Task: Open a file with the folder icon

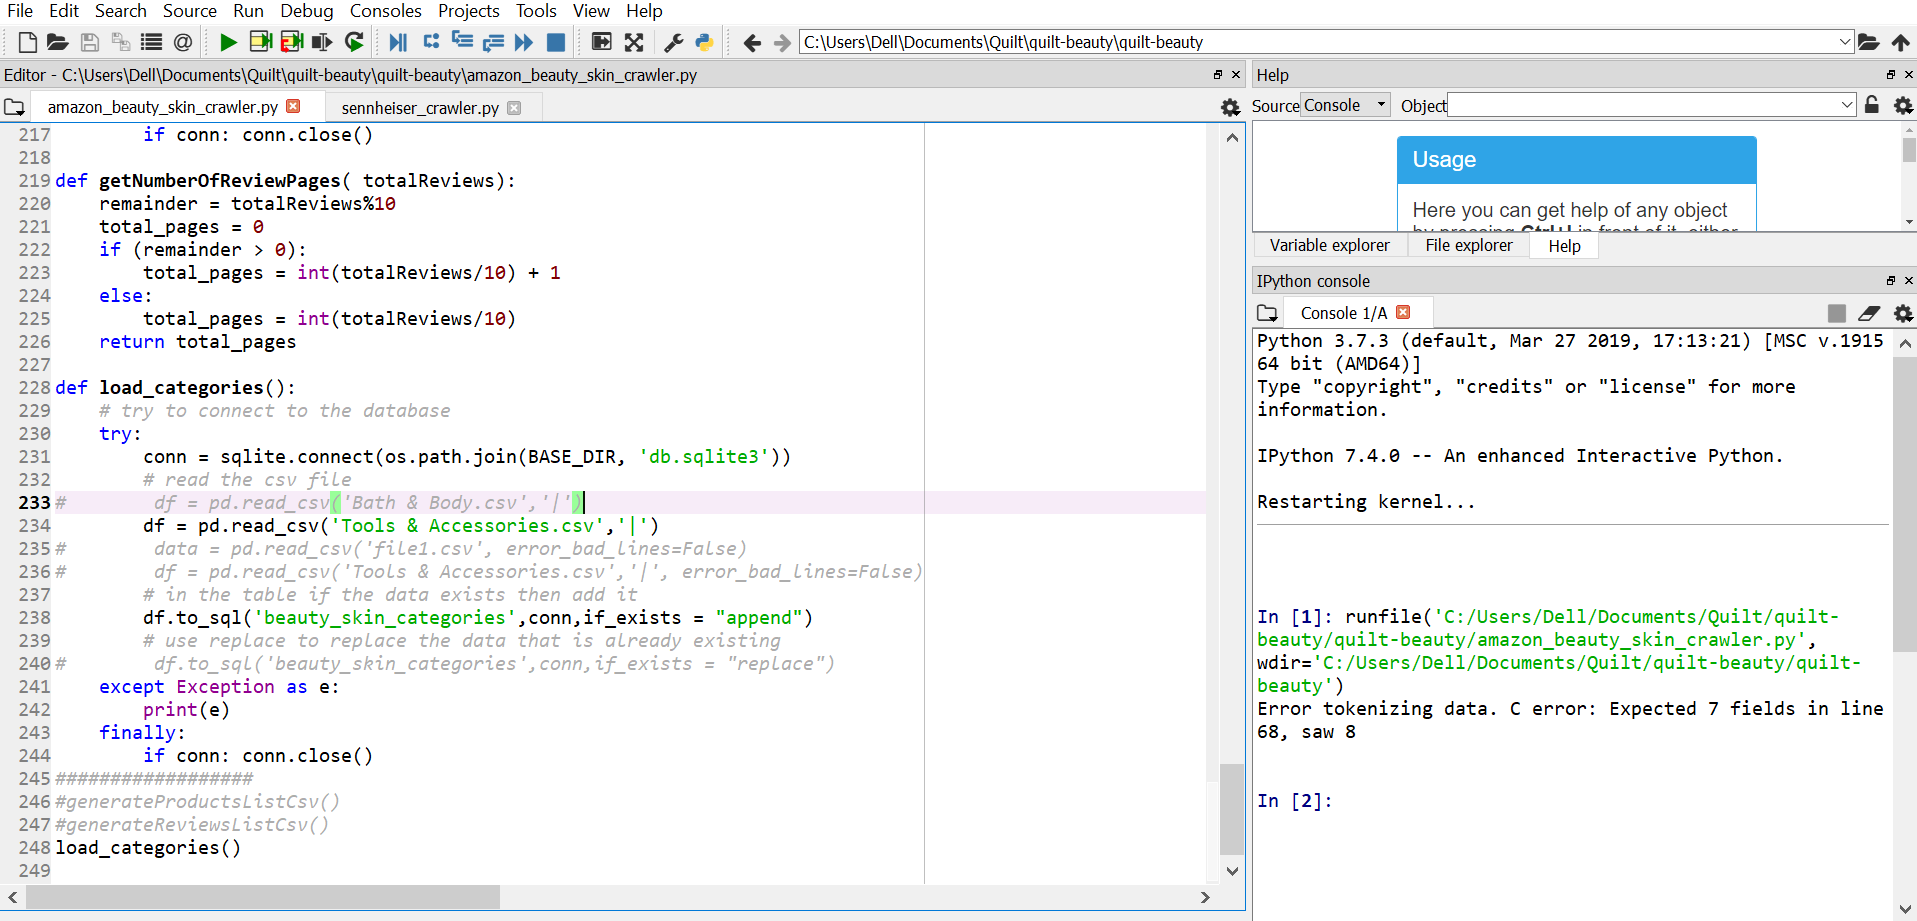Action: (57, 42)
